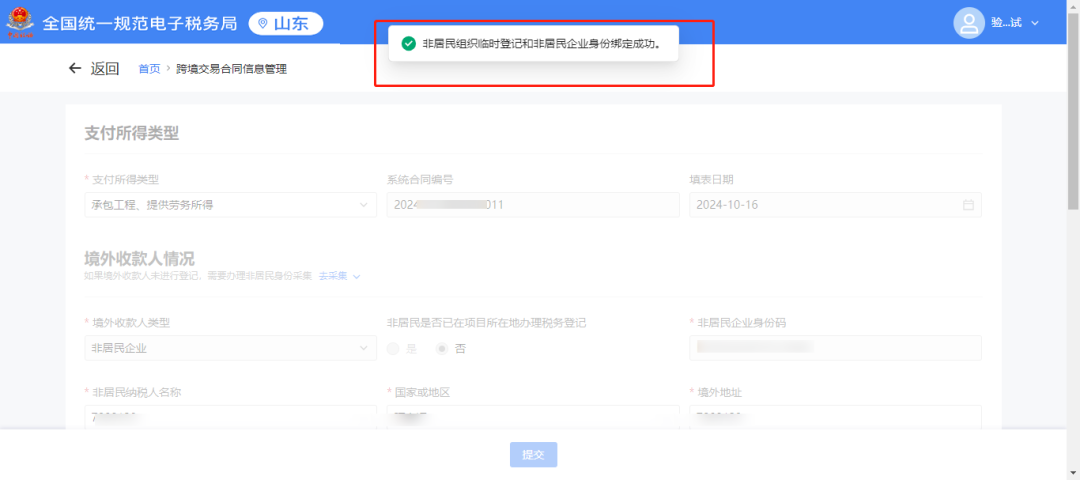
Task: Click the 填表日期 date field
Action: [835, 205]
